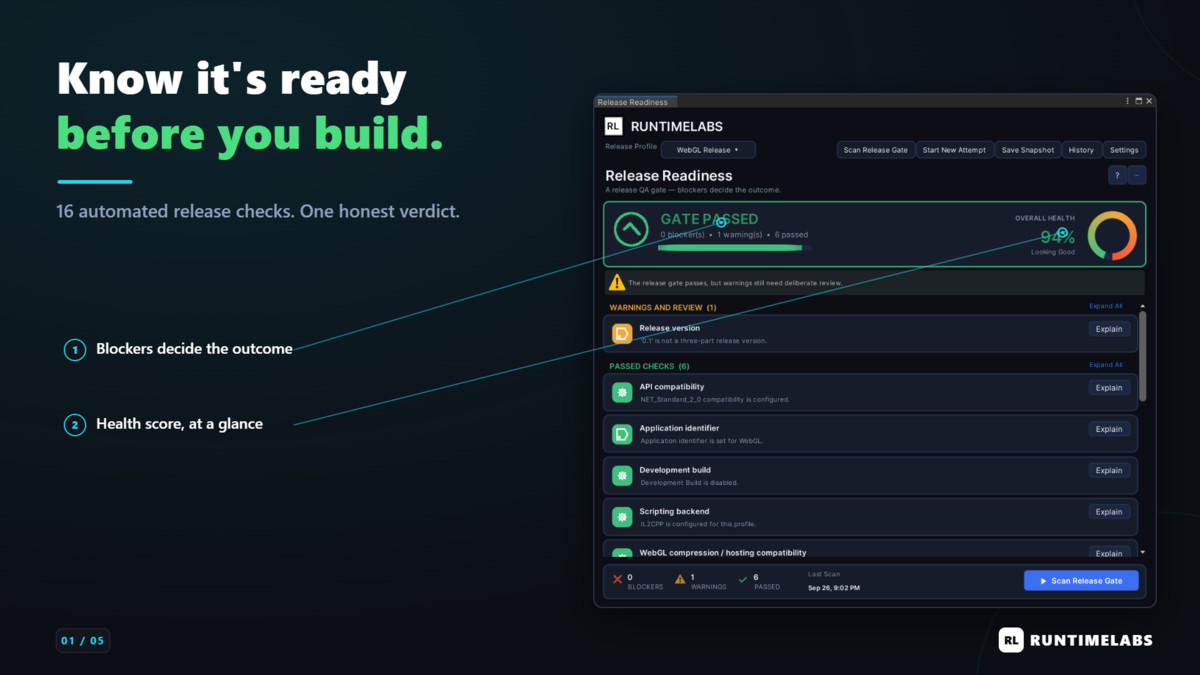
Task: Click the Scripting backend row title
Action: coord(674,511)
